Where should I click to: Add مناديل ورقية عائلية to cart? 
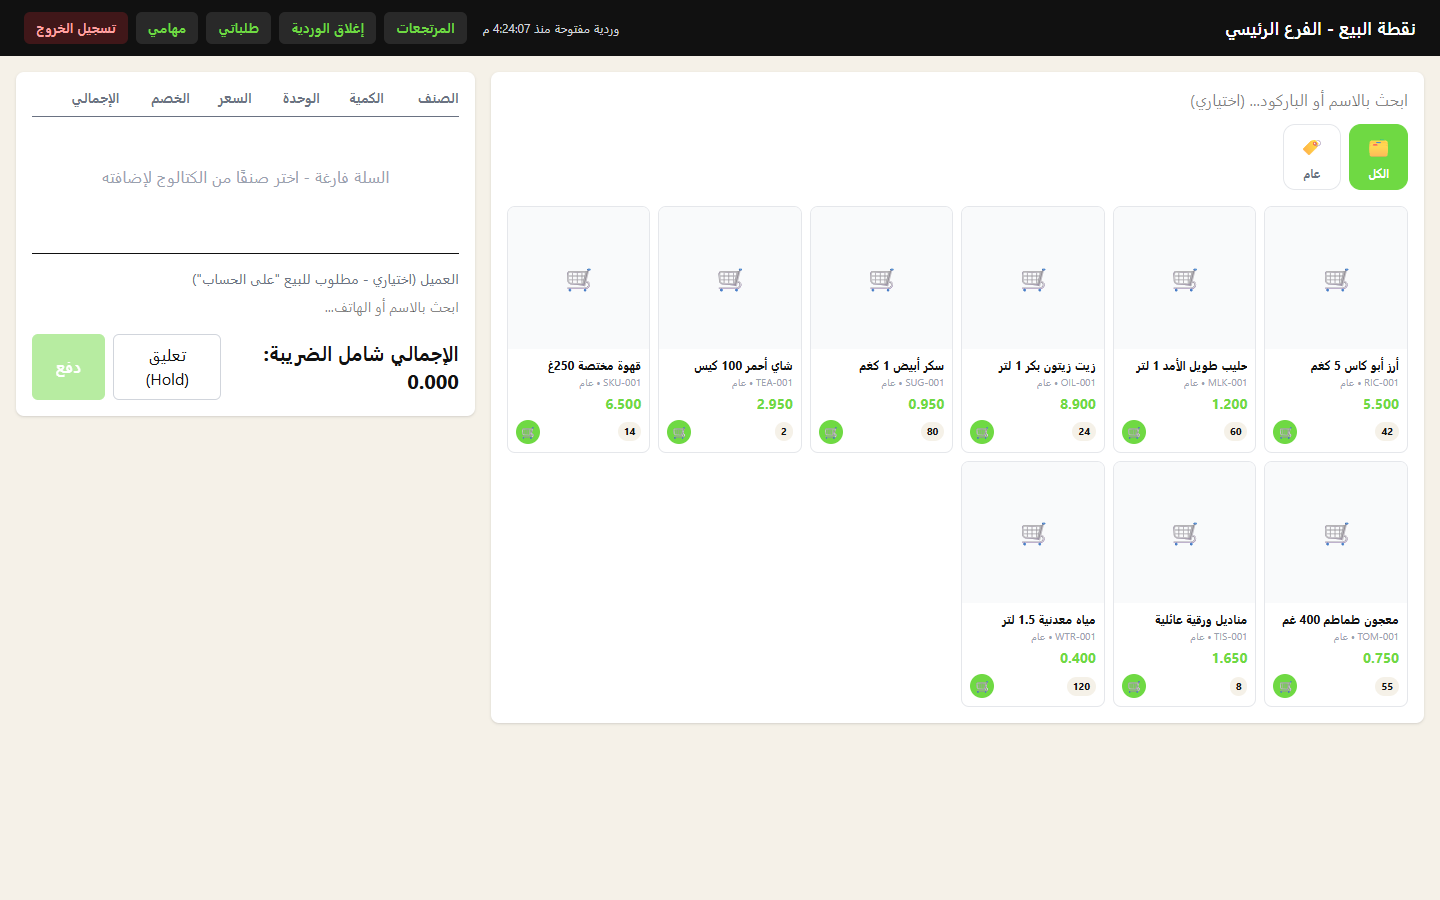pos(1134,686)
